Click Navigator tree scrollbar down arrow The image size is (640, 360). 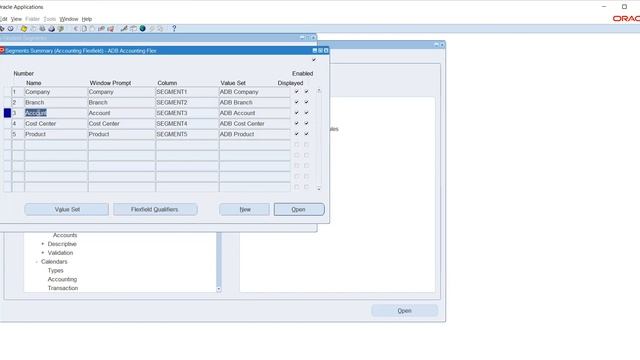[219, 289]
